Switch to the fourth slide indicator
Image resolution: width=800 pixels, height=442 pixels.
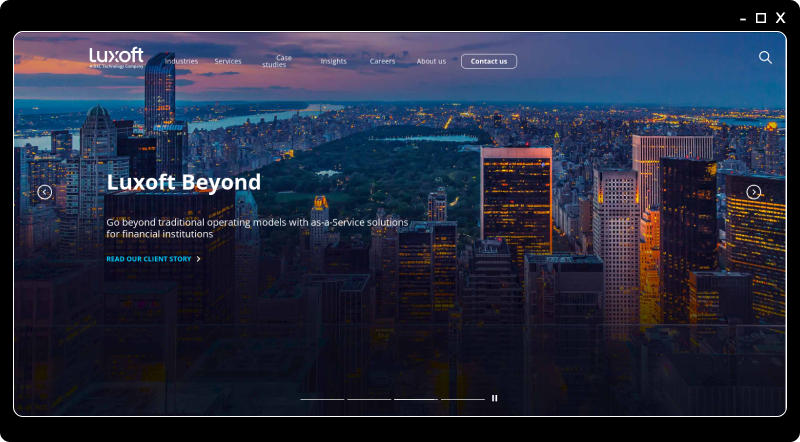coord(463,399)
